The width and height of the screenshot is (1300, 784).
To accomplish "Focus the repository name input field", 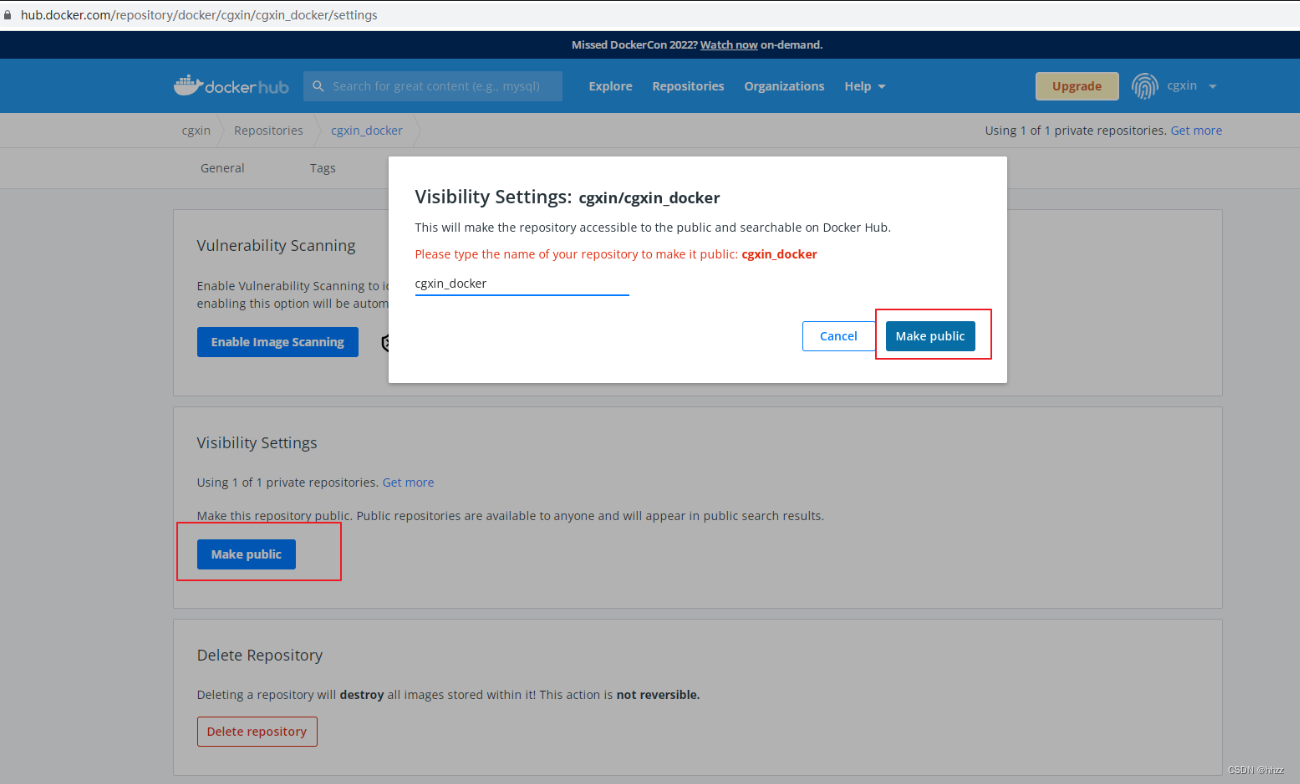I will [x=522, y=283].
